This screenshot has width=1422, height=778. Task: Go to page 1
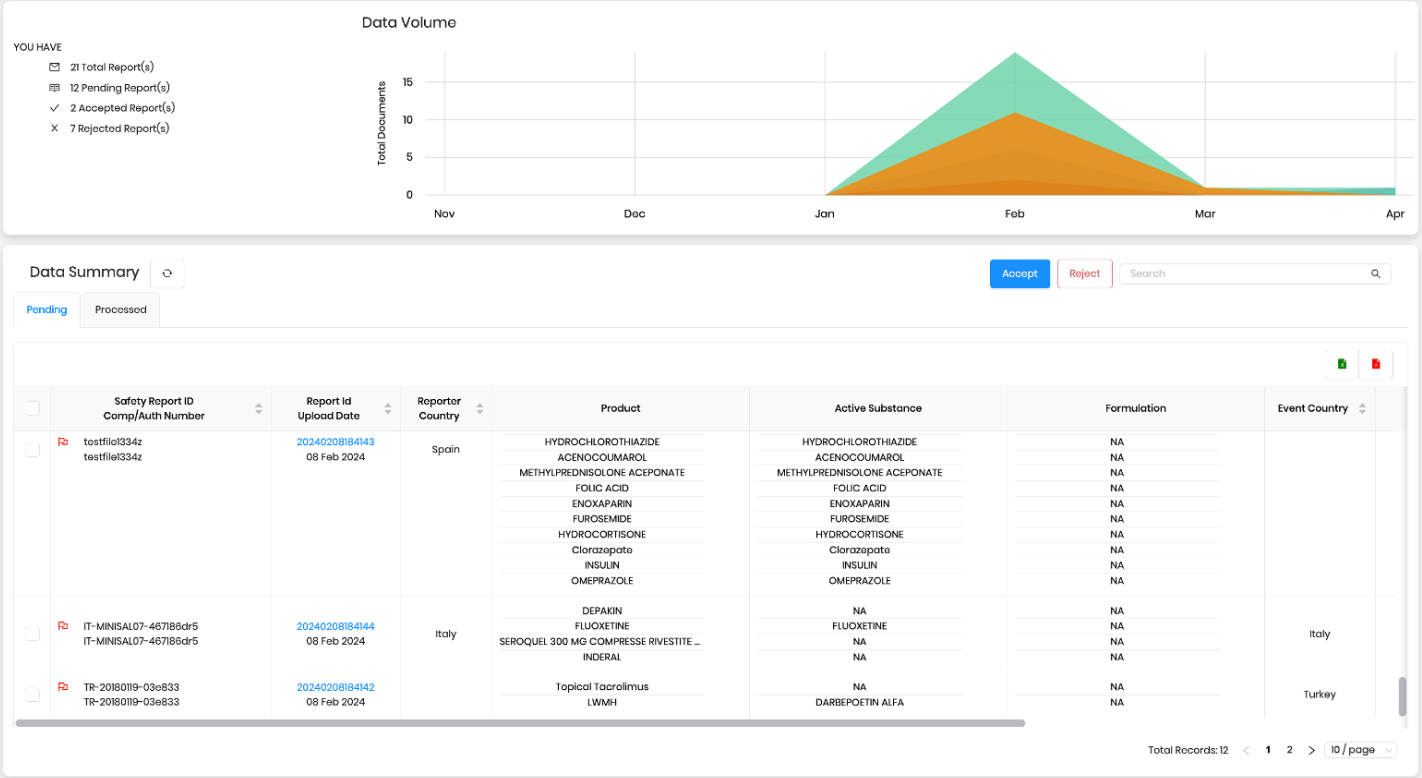pyautogui.click(x=1268, y=750)
